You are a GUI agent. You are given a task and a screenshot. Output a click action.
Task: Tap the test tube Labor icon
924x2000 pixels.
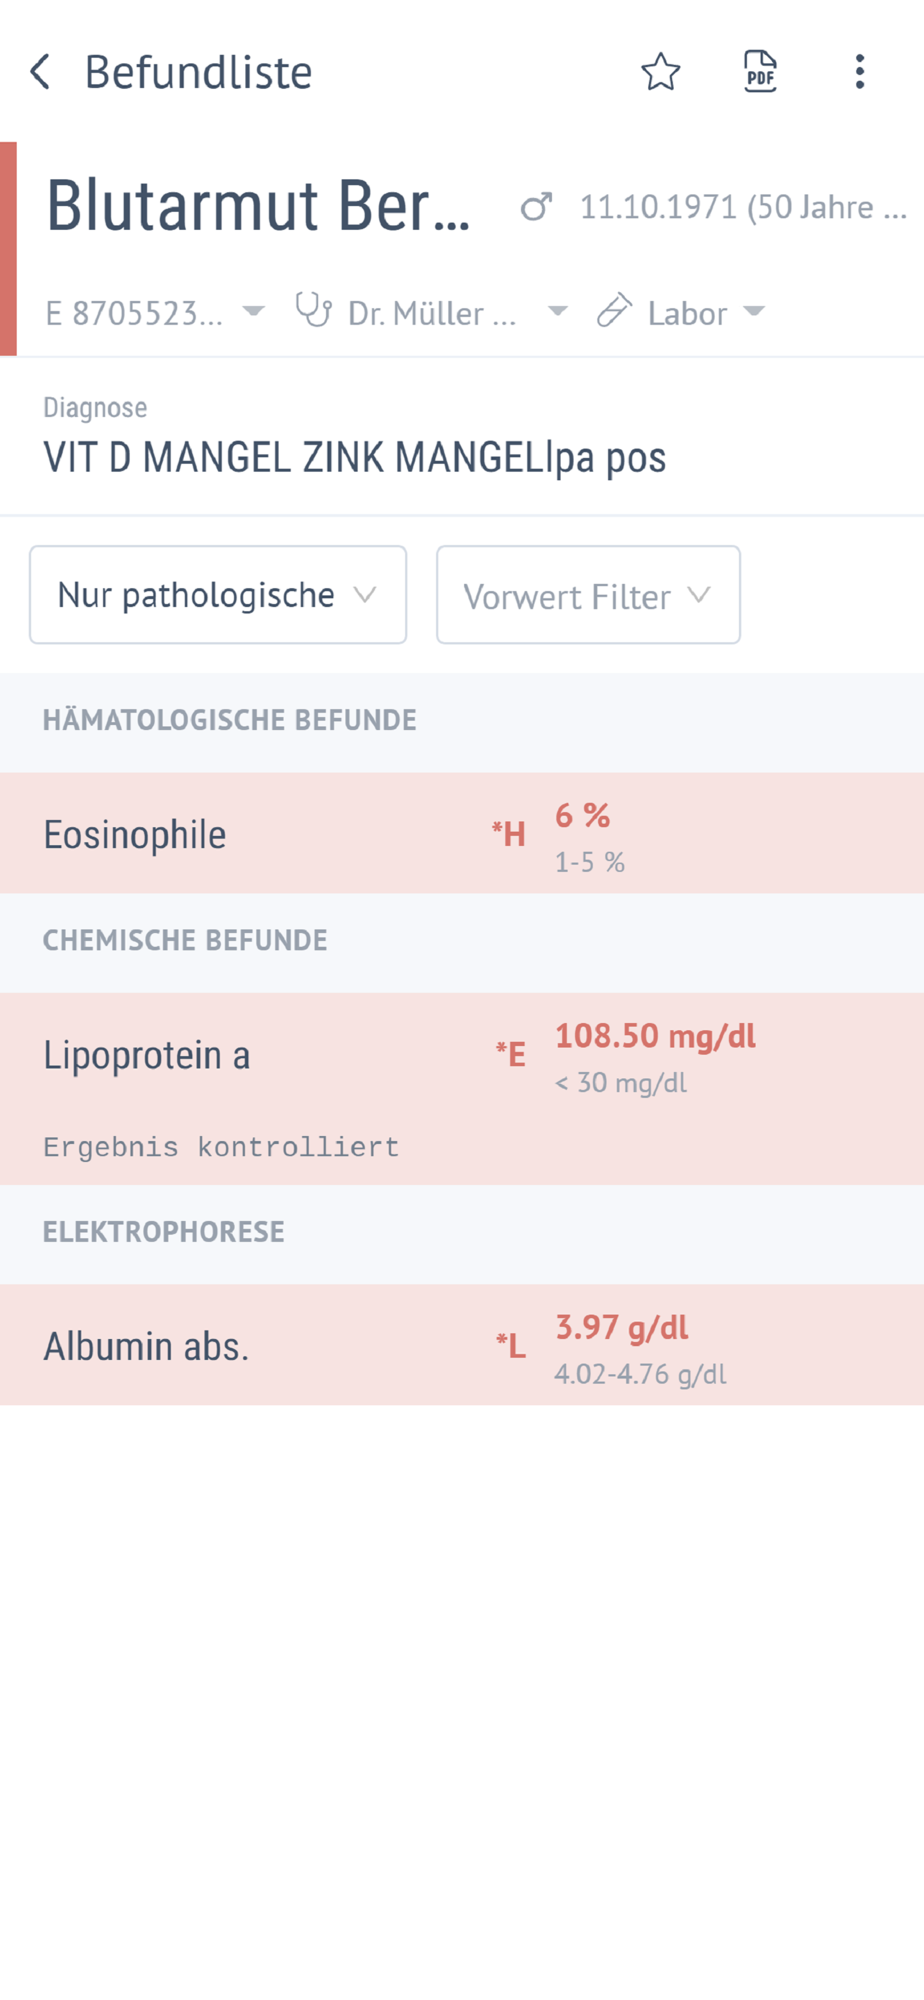[614, 311]
